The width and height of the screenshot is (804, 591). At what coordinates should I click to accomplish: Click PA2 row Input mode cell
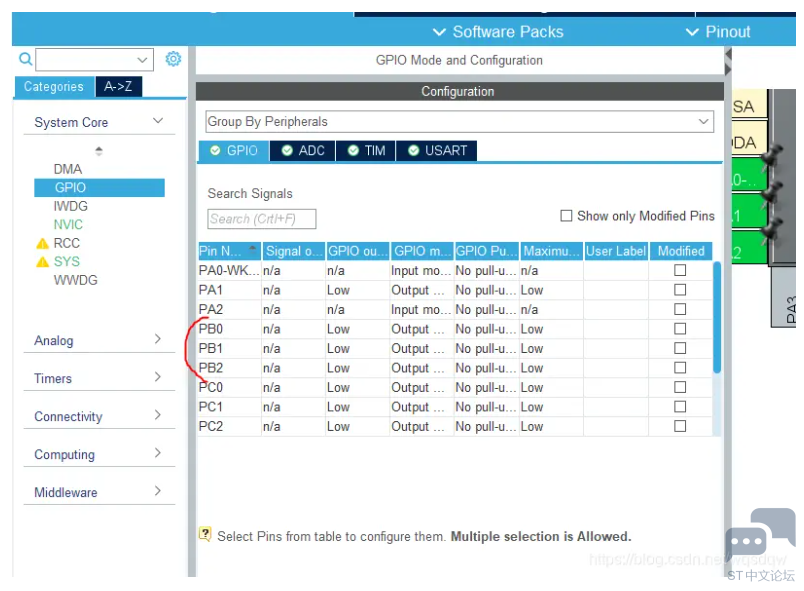[421, 310]
